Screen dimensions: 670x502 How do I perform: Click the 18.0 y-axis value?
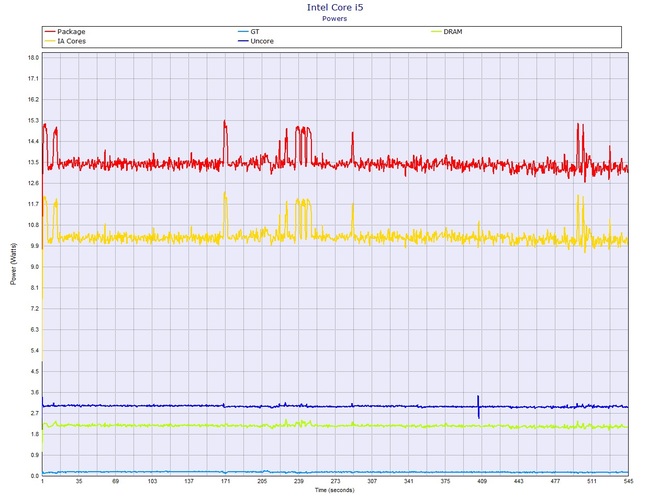click(x=33, y=58)
